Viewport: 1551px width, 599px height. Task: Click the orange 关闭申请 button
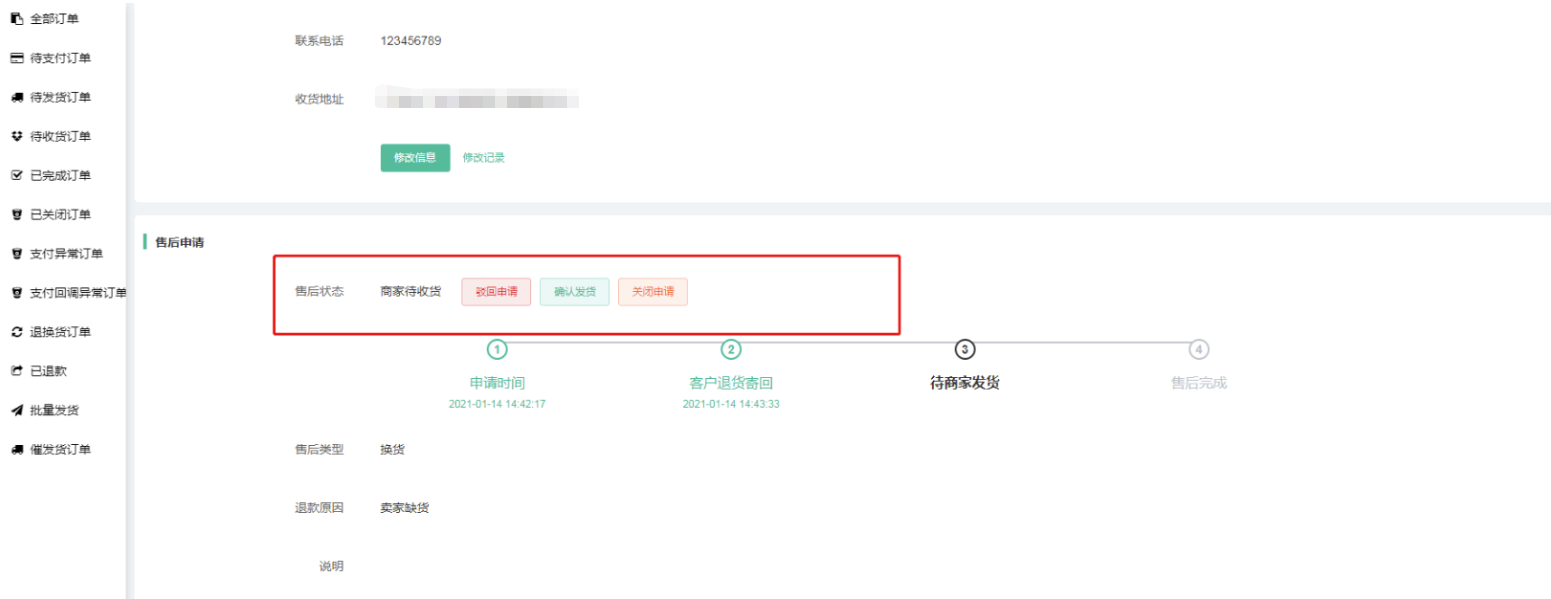pos(653,292)
